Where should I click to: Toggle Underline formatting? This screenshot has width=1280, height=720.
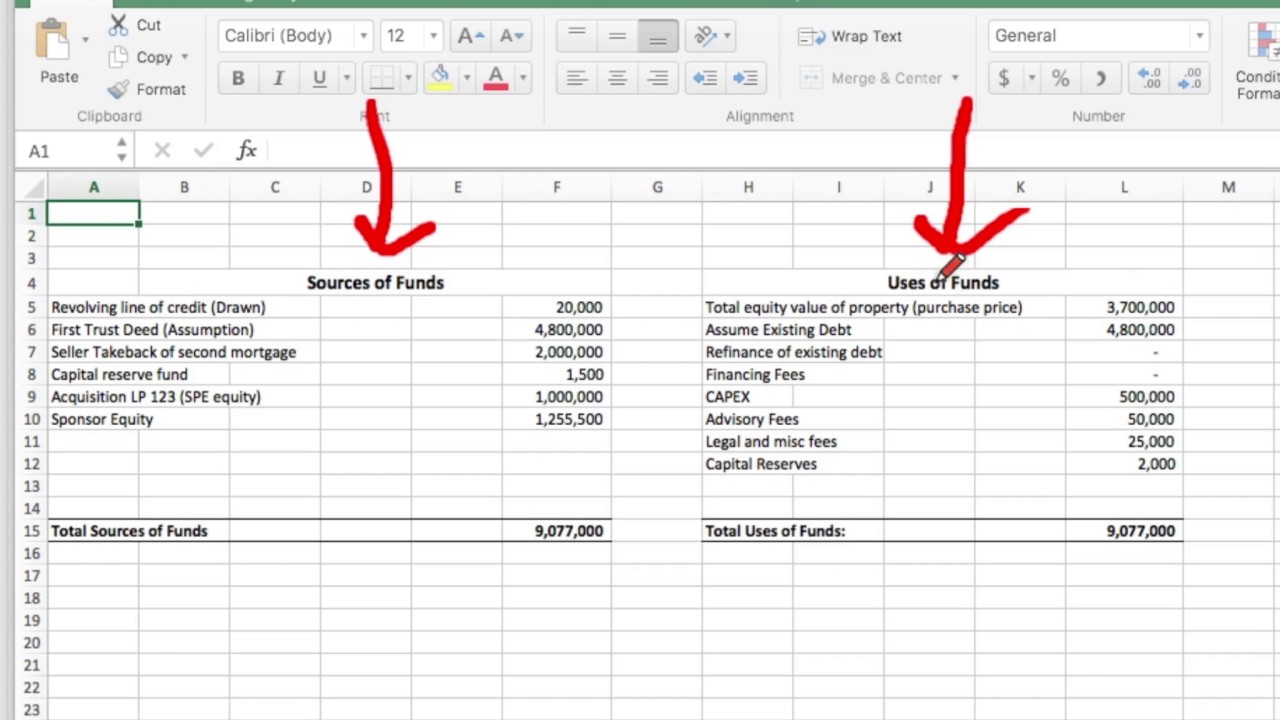click(x=319, y=78)
